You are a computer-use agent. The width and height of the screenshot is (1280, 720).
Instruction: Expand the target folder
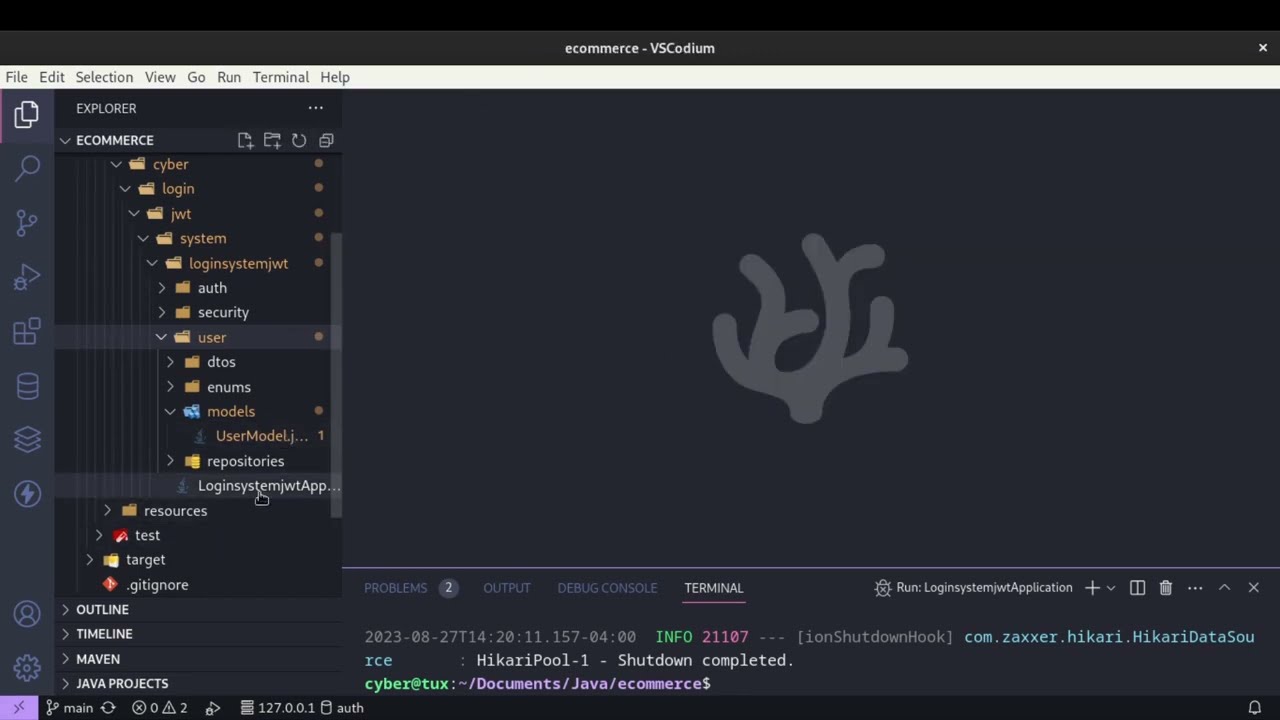[198, 560]
